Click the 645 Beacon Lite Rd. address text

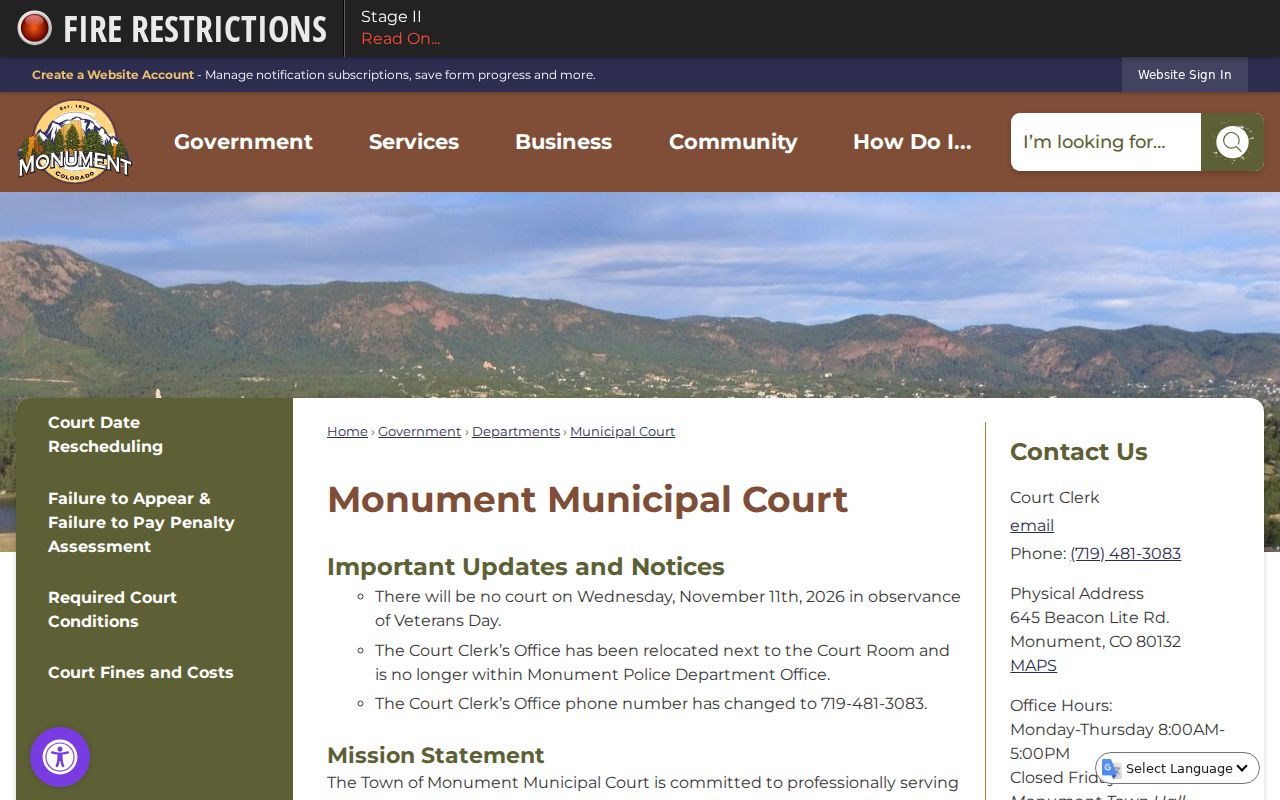point(1089,617)
